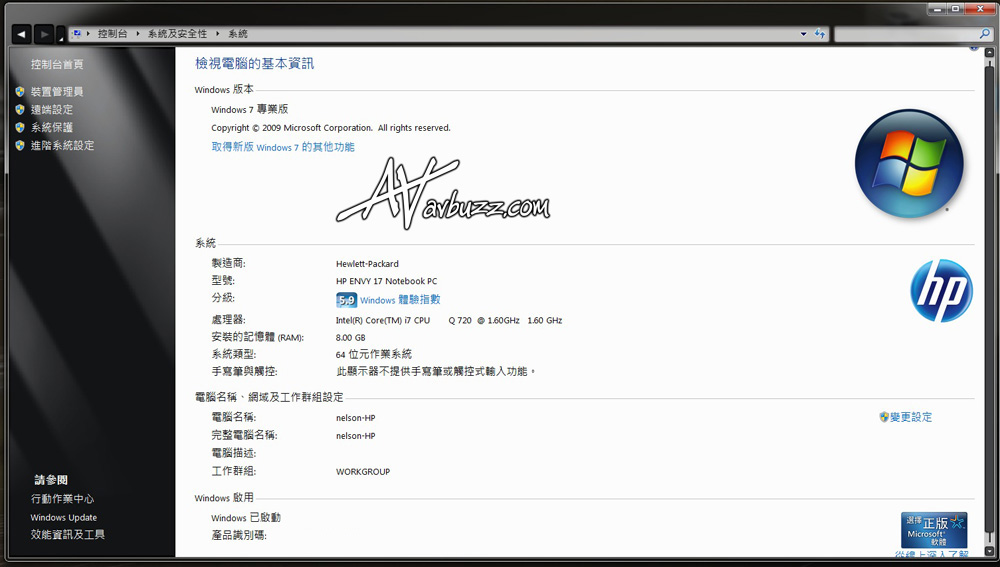Click the address bar refresh icon
The width and height of the screenshot is (1000, 567).
[x=820, y=34]
